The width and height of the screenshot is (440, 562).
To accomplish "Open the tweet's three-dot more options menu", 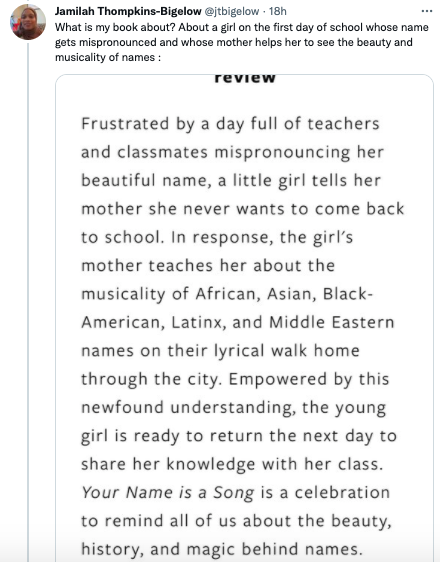I will coord(426,11).
